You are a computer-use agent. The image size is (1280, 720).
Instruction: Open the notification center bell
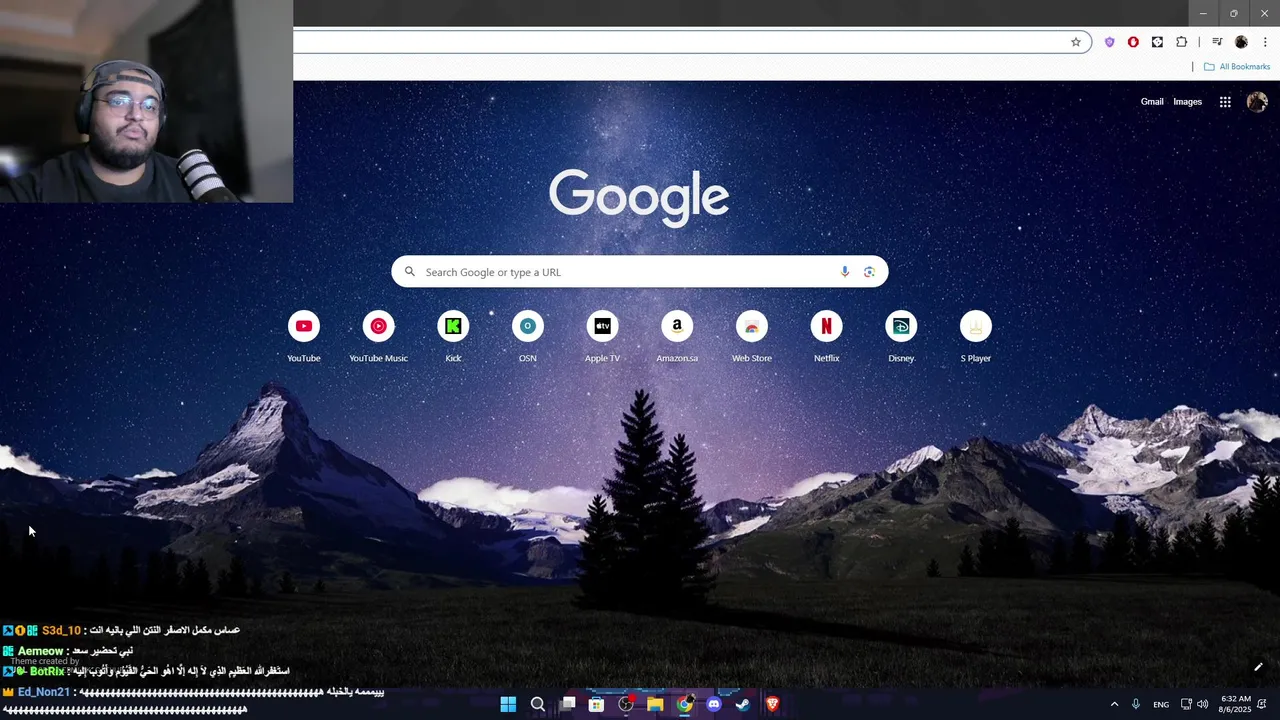1263,704
